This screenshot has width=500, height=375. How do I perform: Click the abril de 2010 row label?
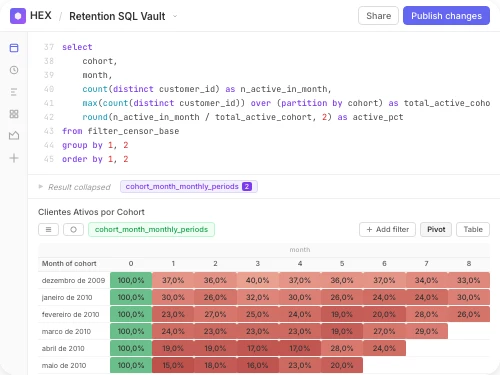tap(63, 348)
